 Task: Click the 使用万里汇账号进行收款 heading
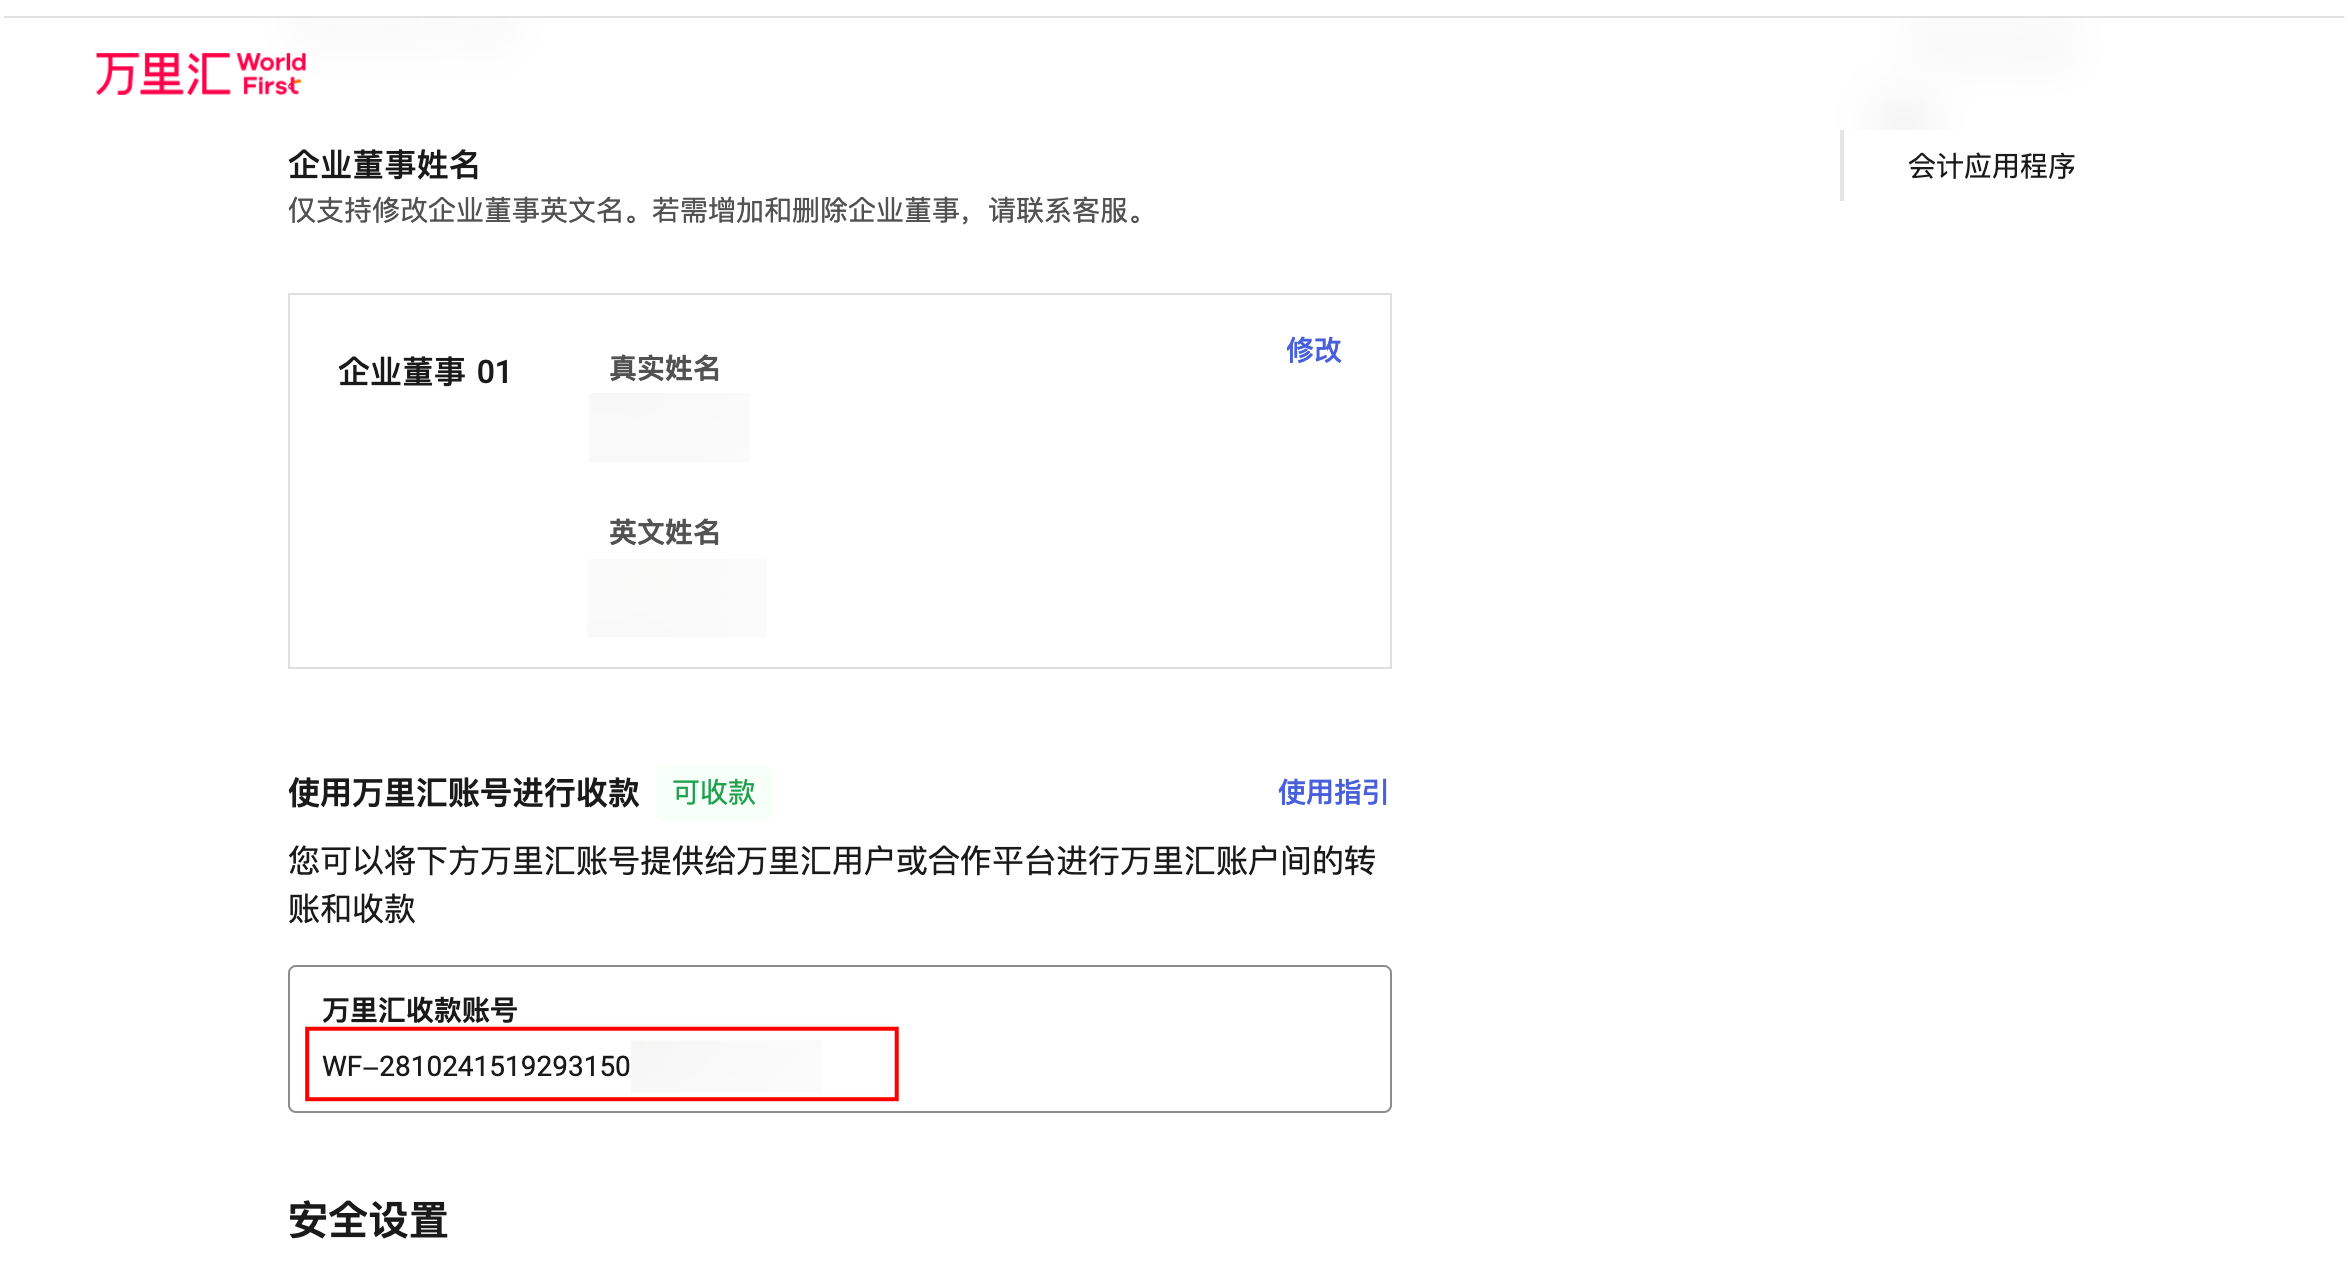click(462, 792)
